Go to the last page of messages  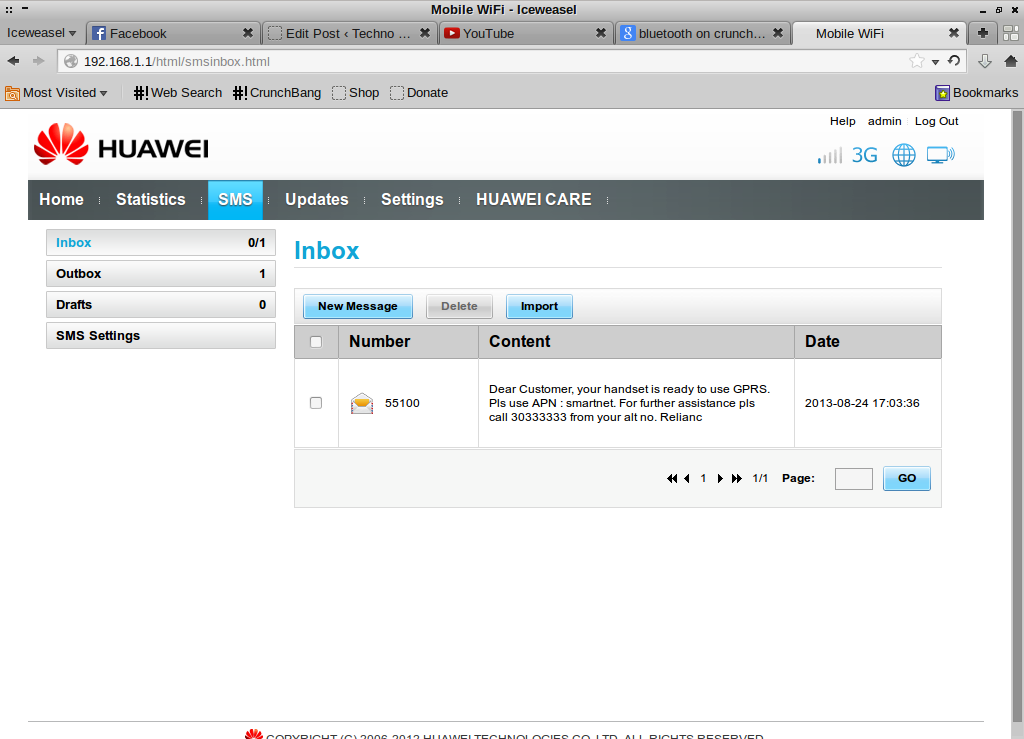(x=737, y=479)
